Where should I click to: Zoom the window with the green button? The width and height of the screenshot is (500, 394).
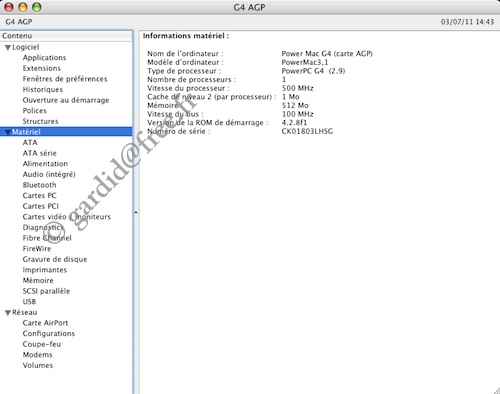point(37,7)
